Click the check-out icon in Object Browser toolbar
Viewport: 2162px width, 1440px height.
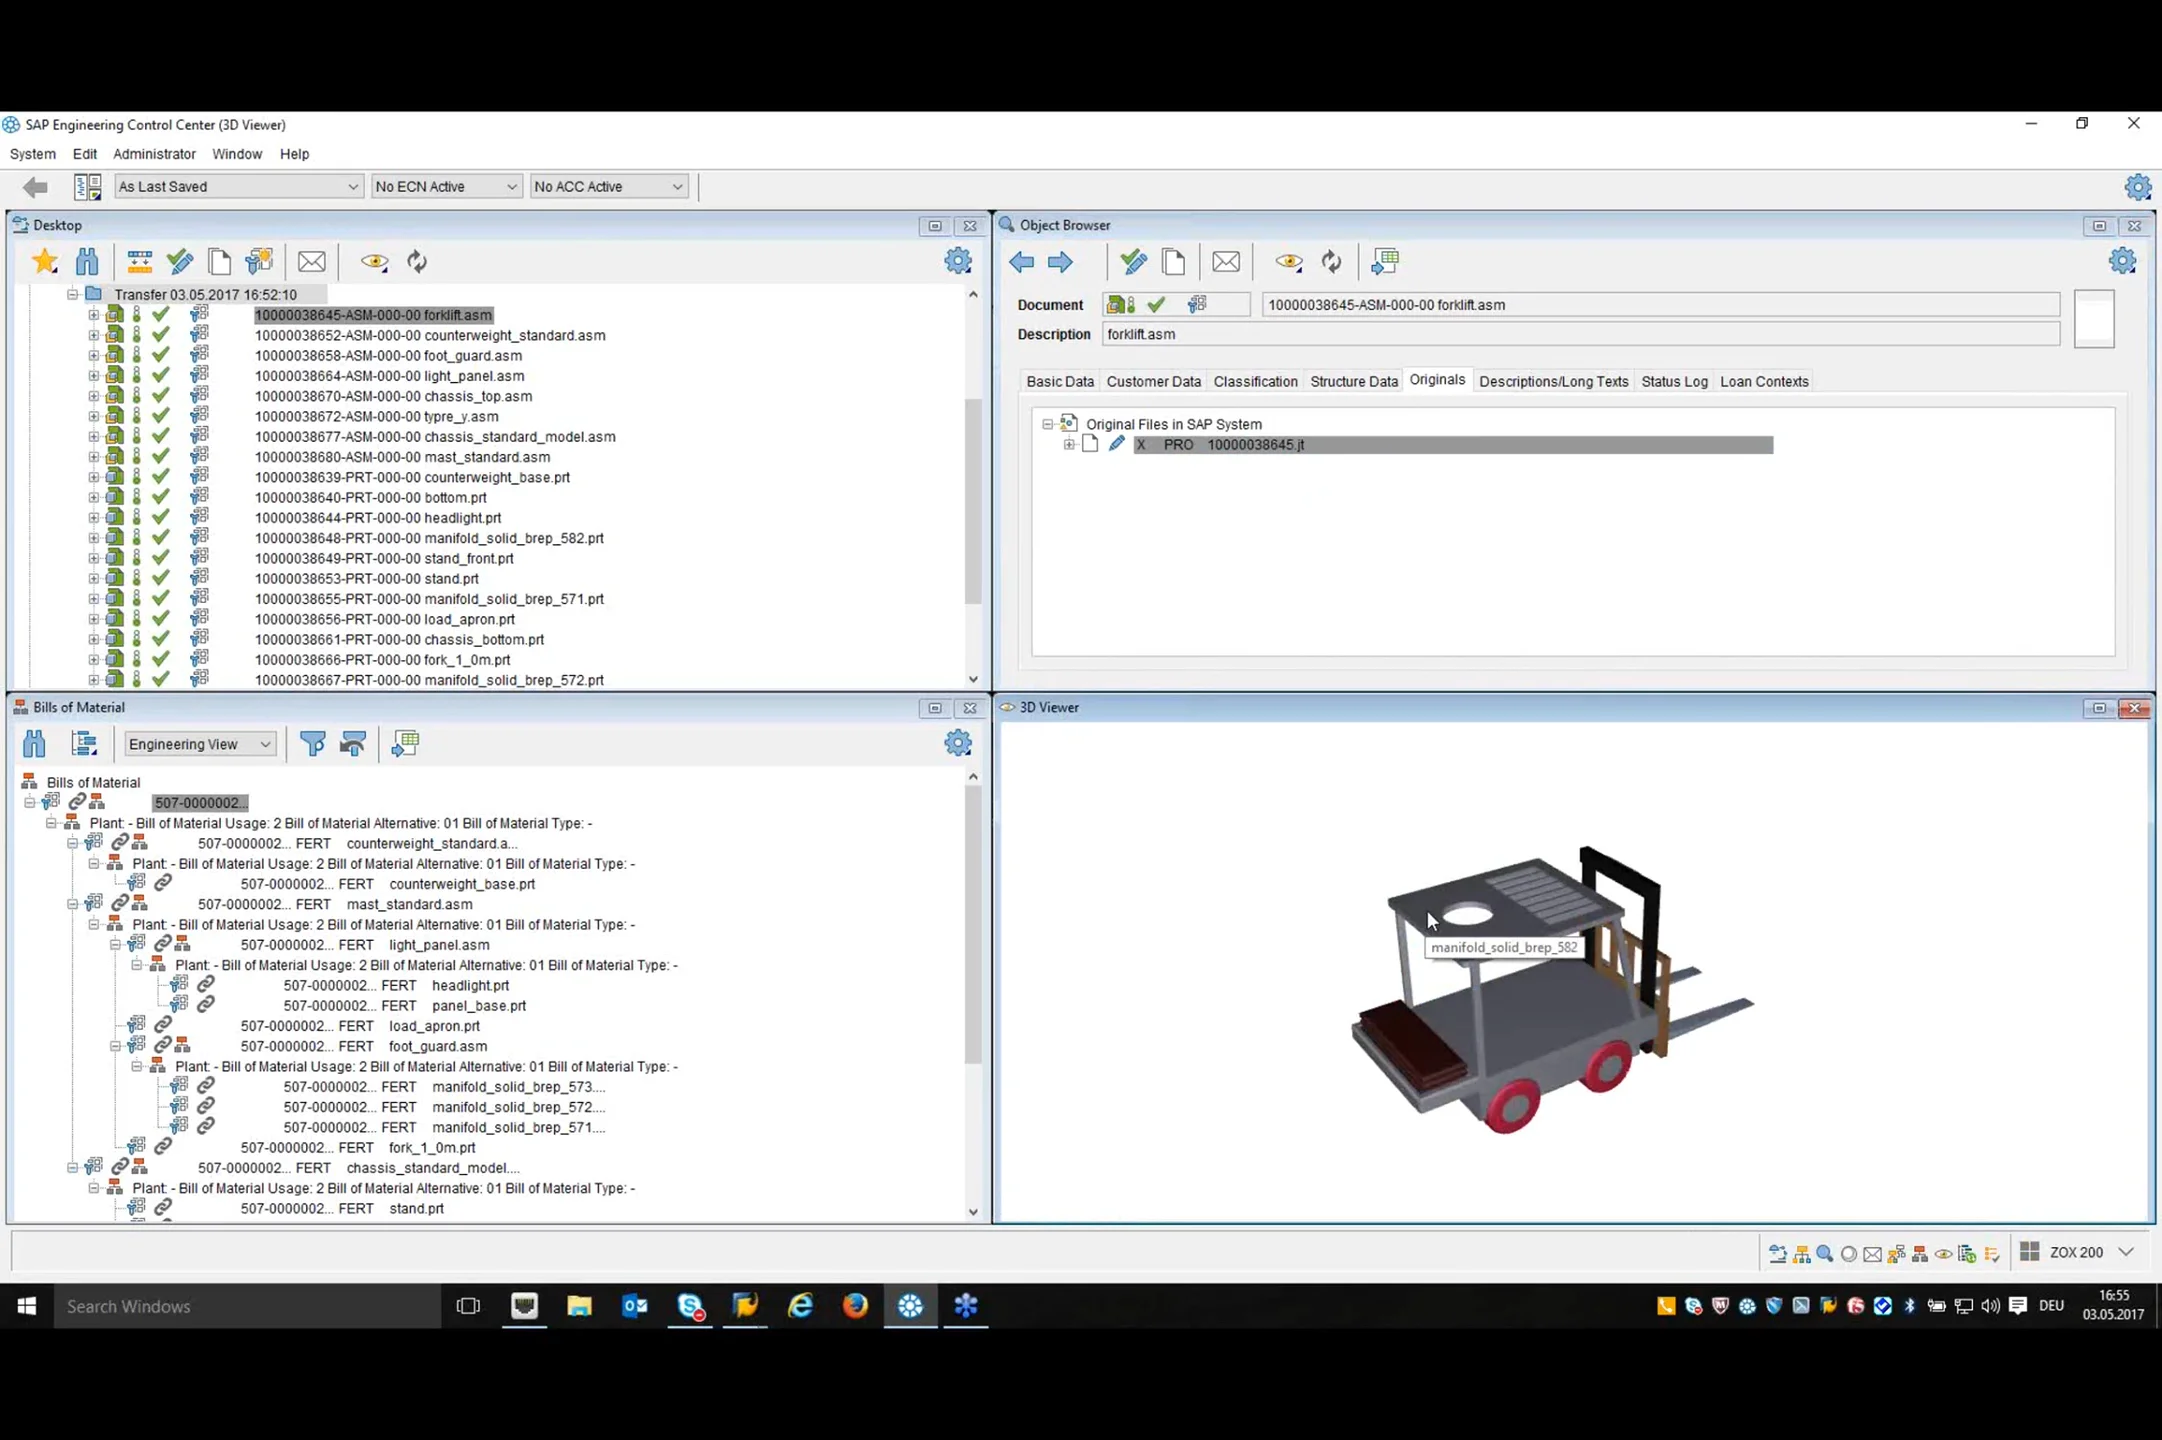pos(1135,260)
